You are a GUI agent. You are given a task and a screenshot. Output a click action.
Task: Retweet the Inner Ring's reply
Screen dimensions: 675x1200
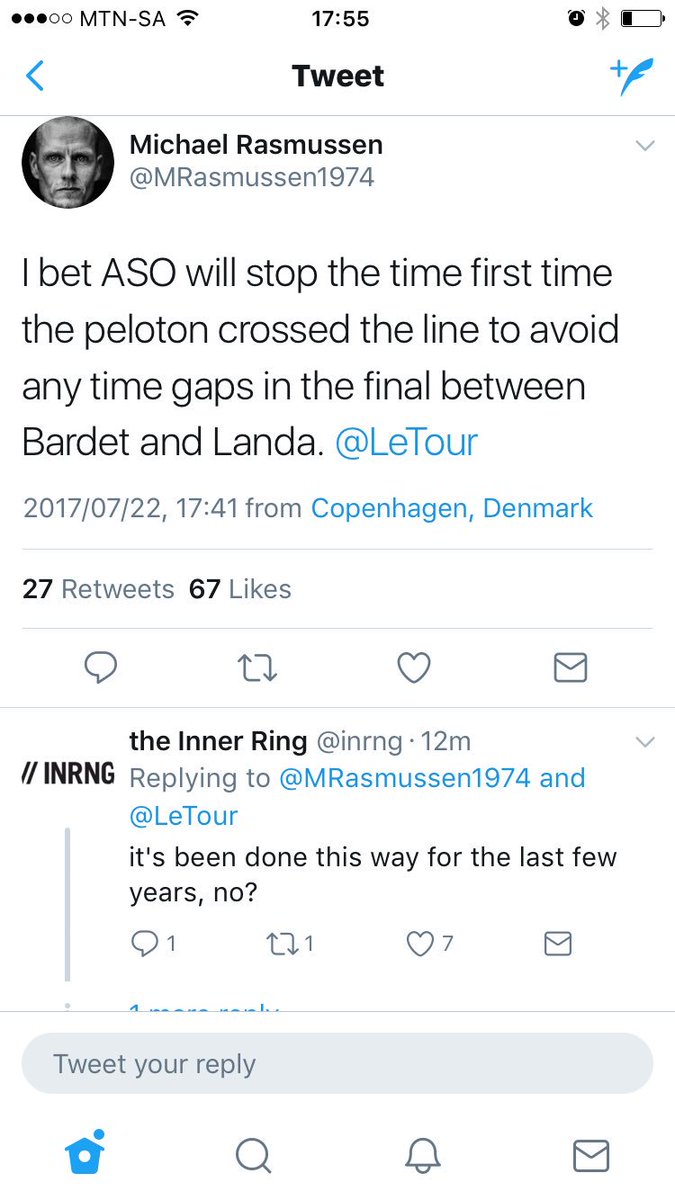tap(287, 943)
